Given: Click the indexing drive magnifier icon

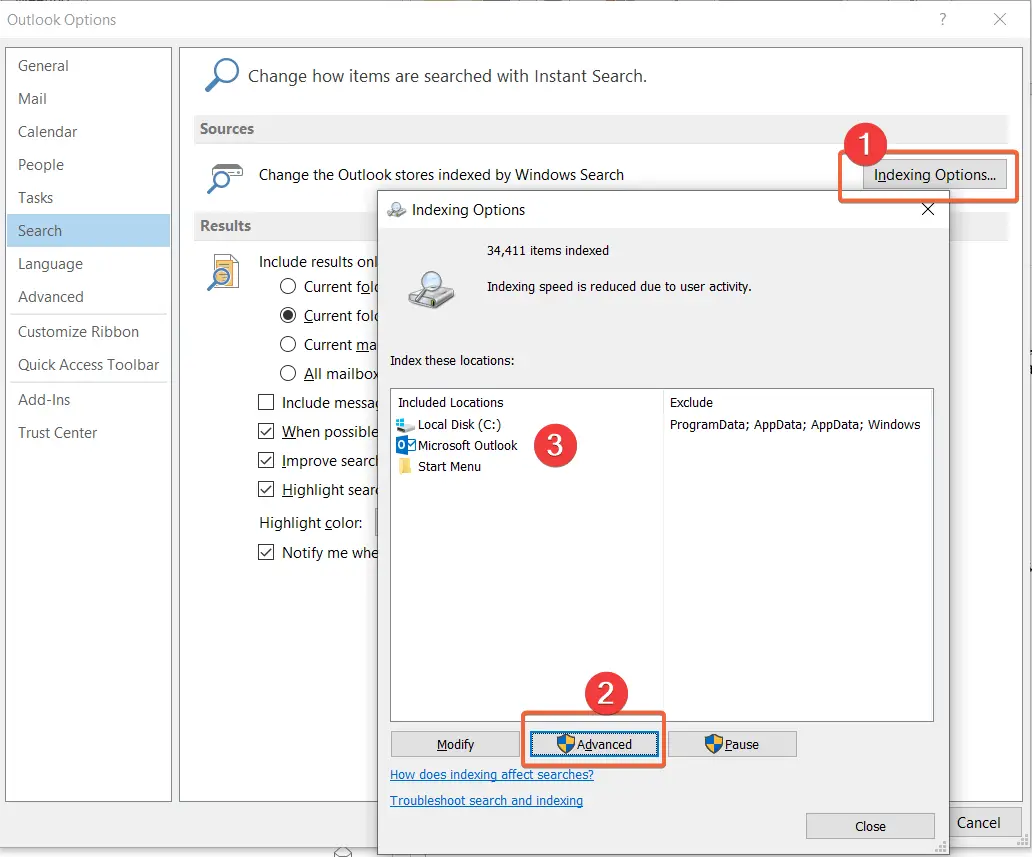Looking at the screenshot, I should [x=431, y=290].
